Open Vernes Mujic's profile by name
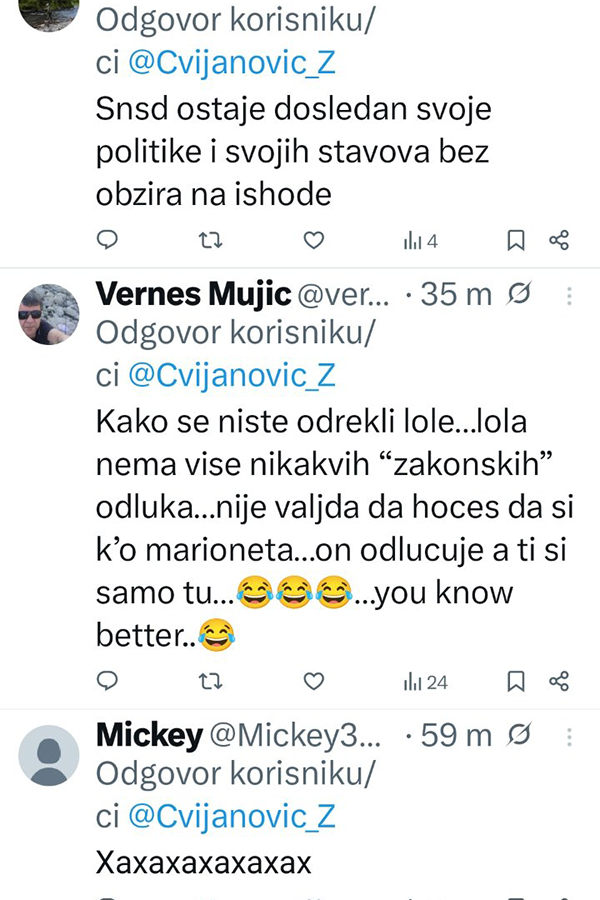The image size is (600, 900). pyautogui.click(x=192, y=294)
